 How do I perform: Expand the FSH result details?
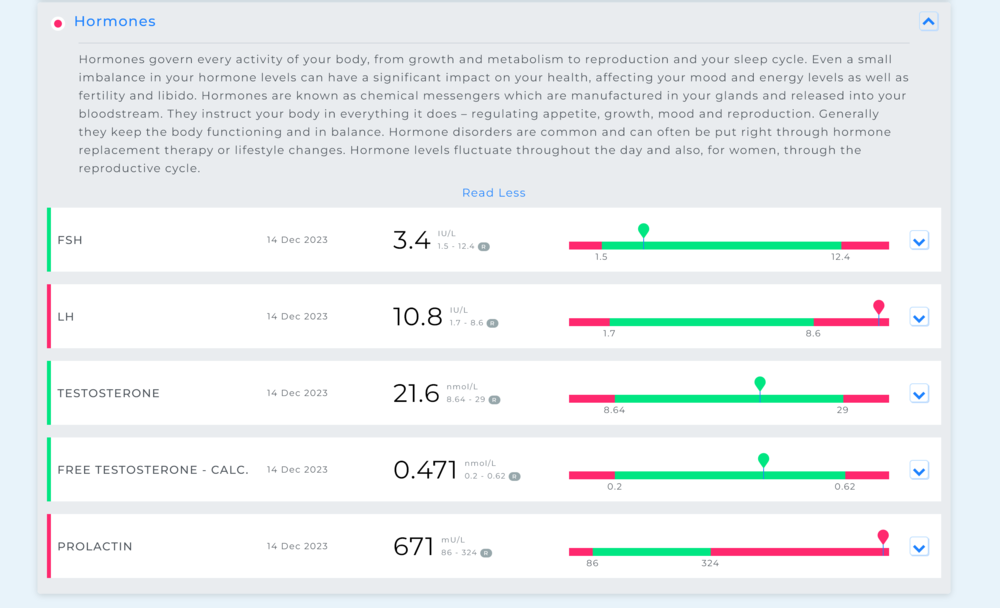[x=919, y=240]
